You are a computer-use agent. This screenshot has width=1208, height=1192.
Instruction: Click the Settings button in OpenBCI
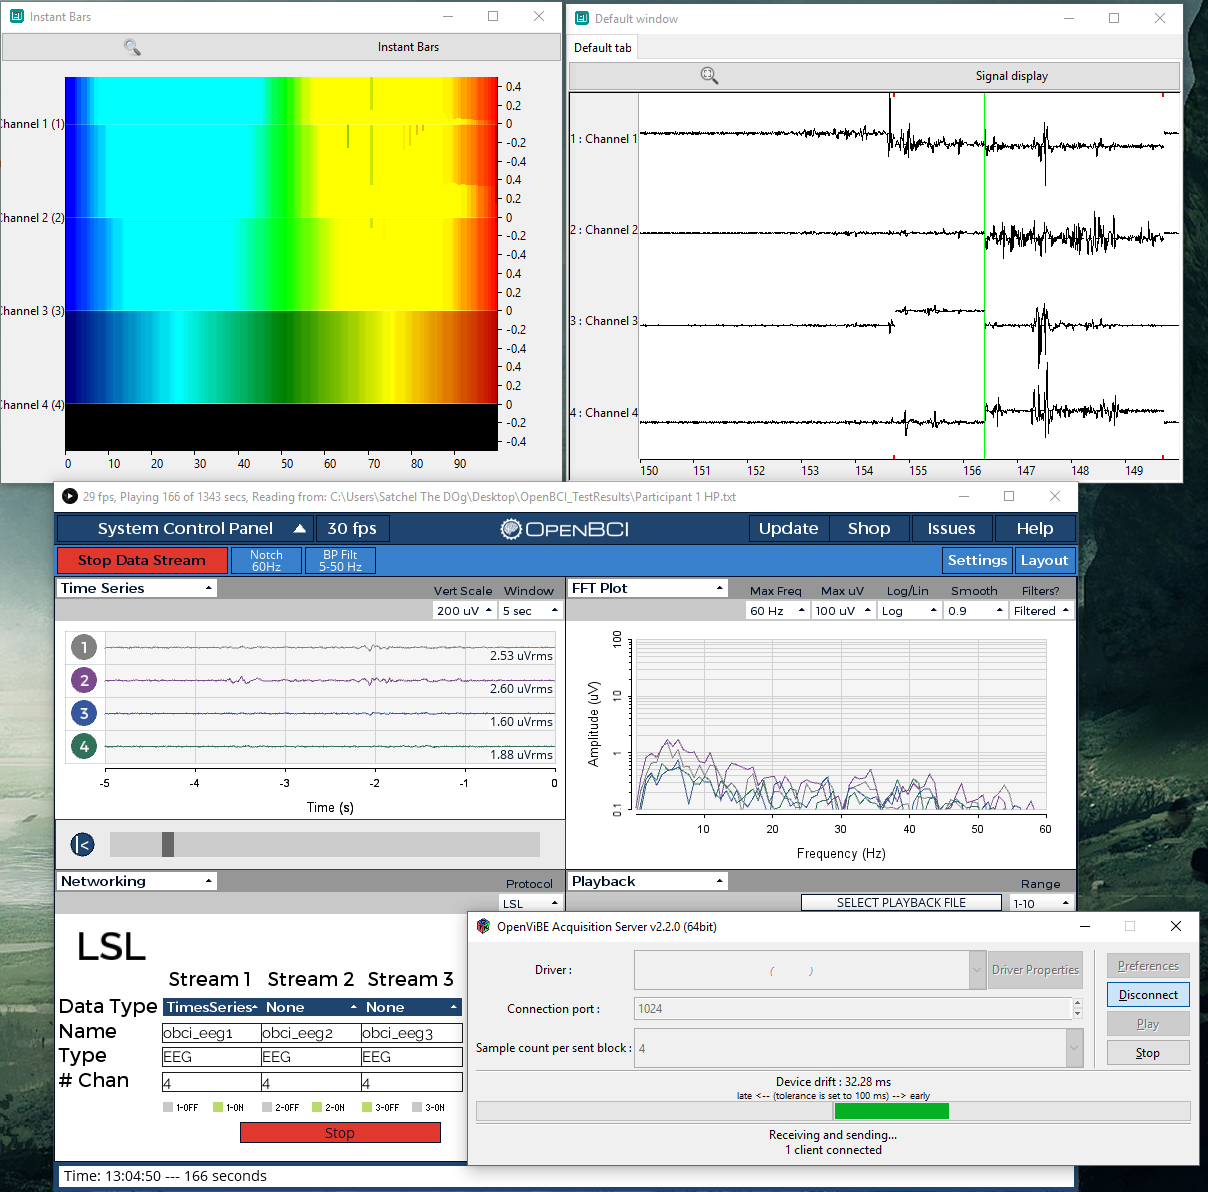[977, 560]
